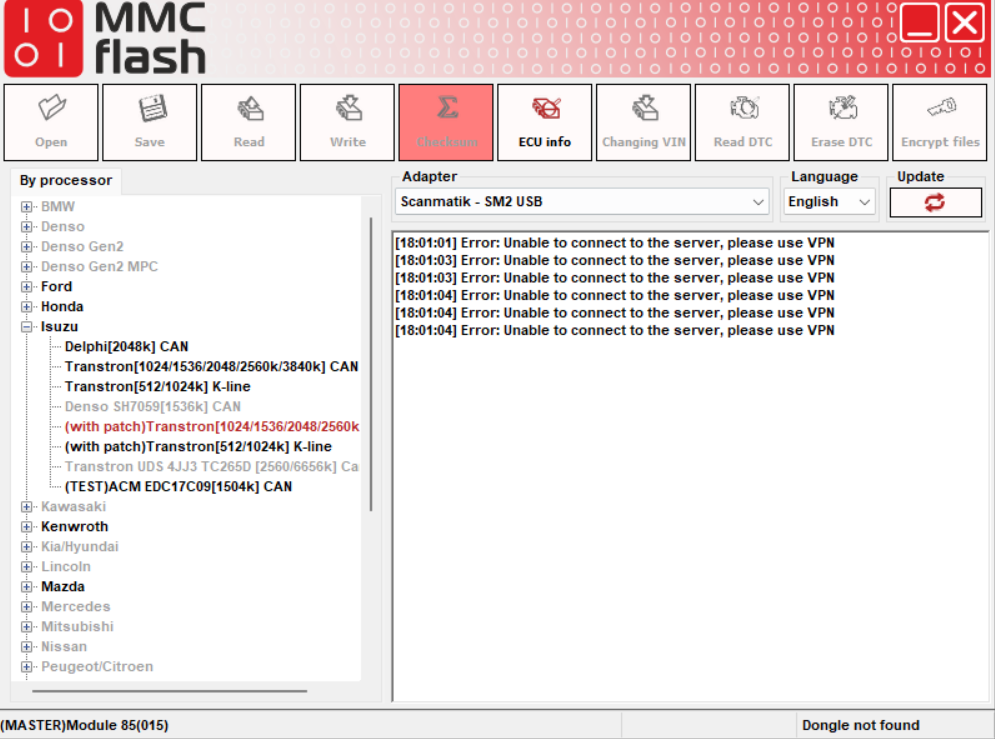This screenshot has width=995, height=739.
Task: Click 'Dongle not found' status text
Action: (x=860, y=725)
